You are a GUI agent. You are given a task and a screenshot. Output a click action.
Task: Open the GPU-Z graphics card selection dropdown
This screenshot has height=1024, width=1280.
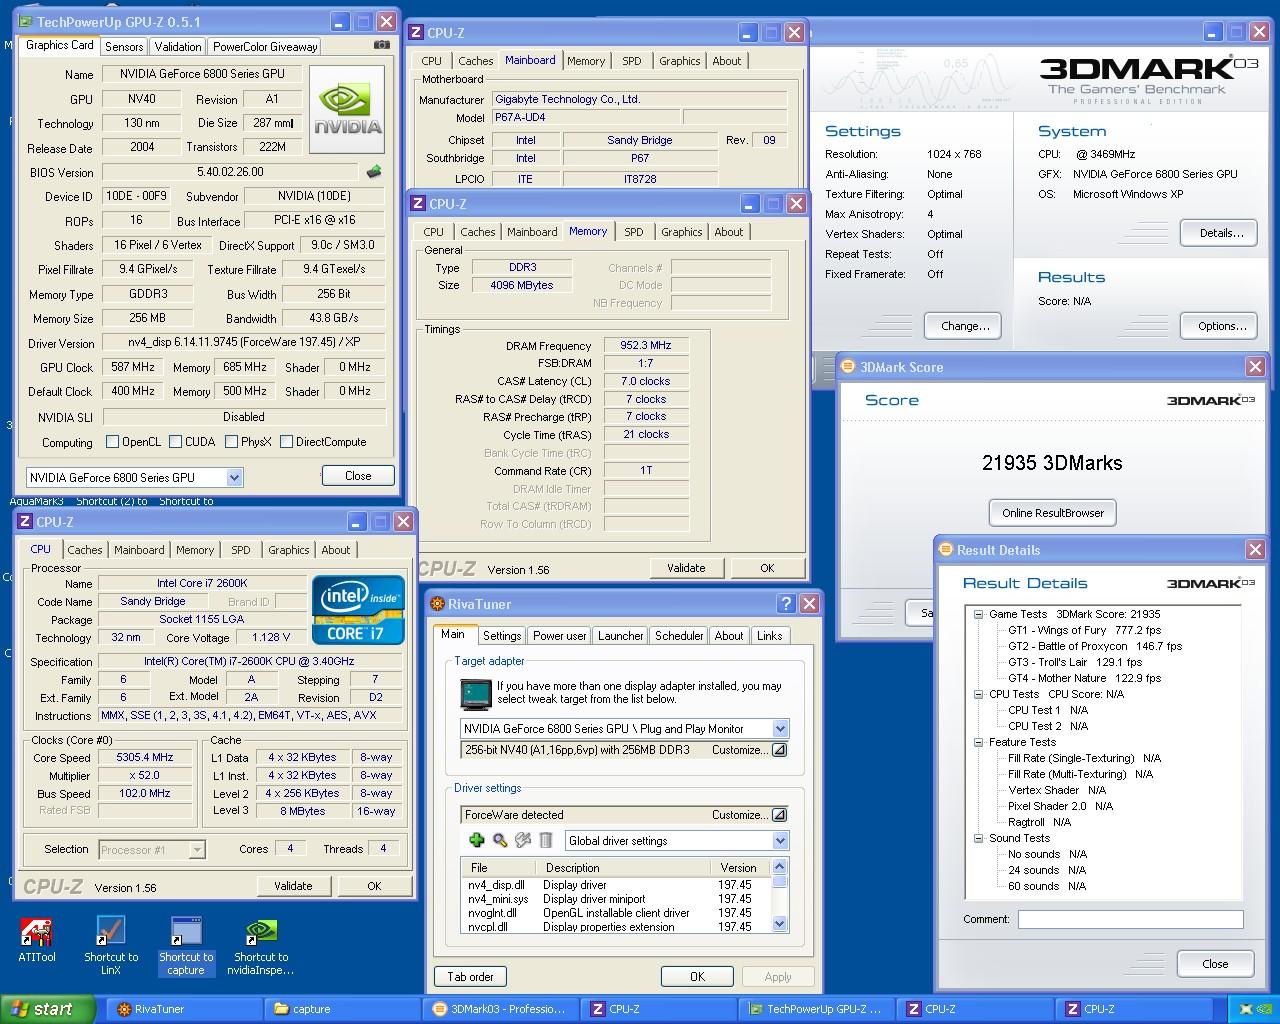234,477
